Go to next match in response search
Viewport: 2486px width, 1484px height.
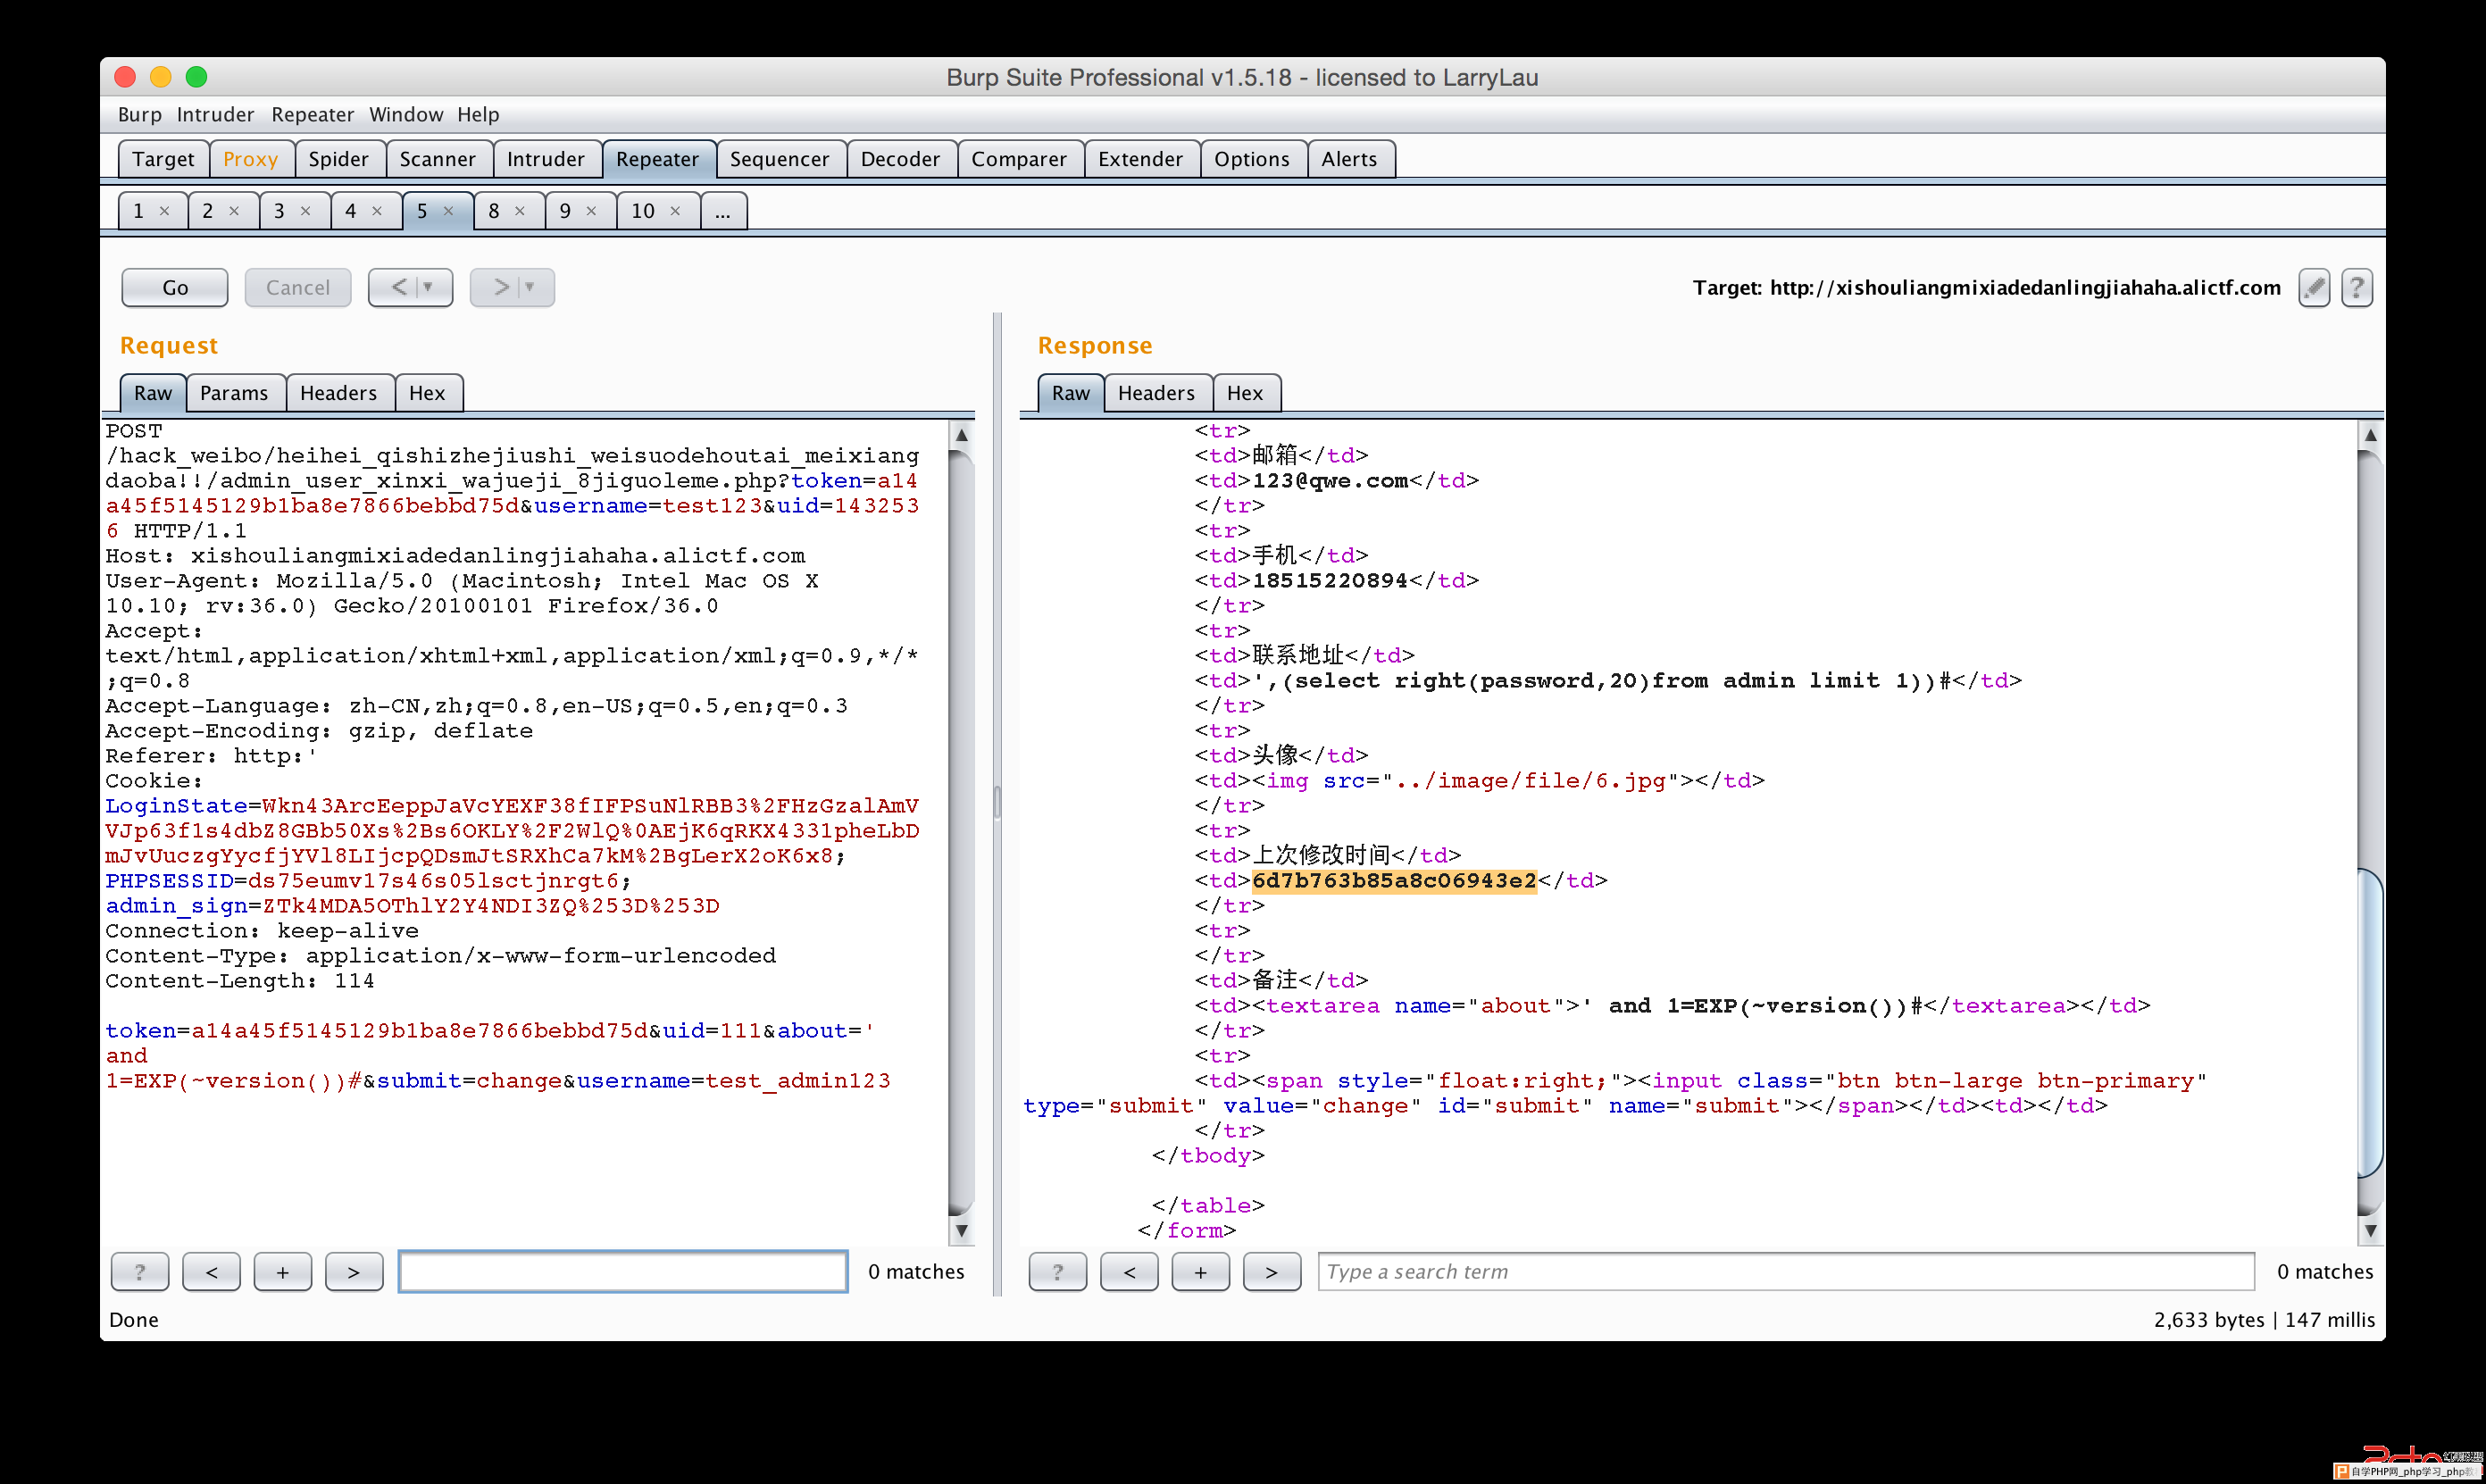pyautogui.click(x=1272, y=1272)
